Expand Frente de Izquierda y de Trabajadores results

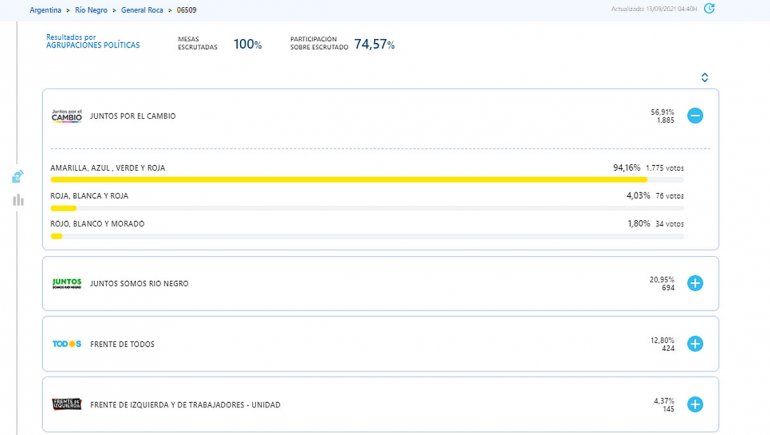(x=695, y=405)
